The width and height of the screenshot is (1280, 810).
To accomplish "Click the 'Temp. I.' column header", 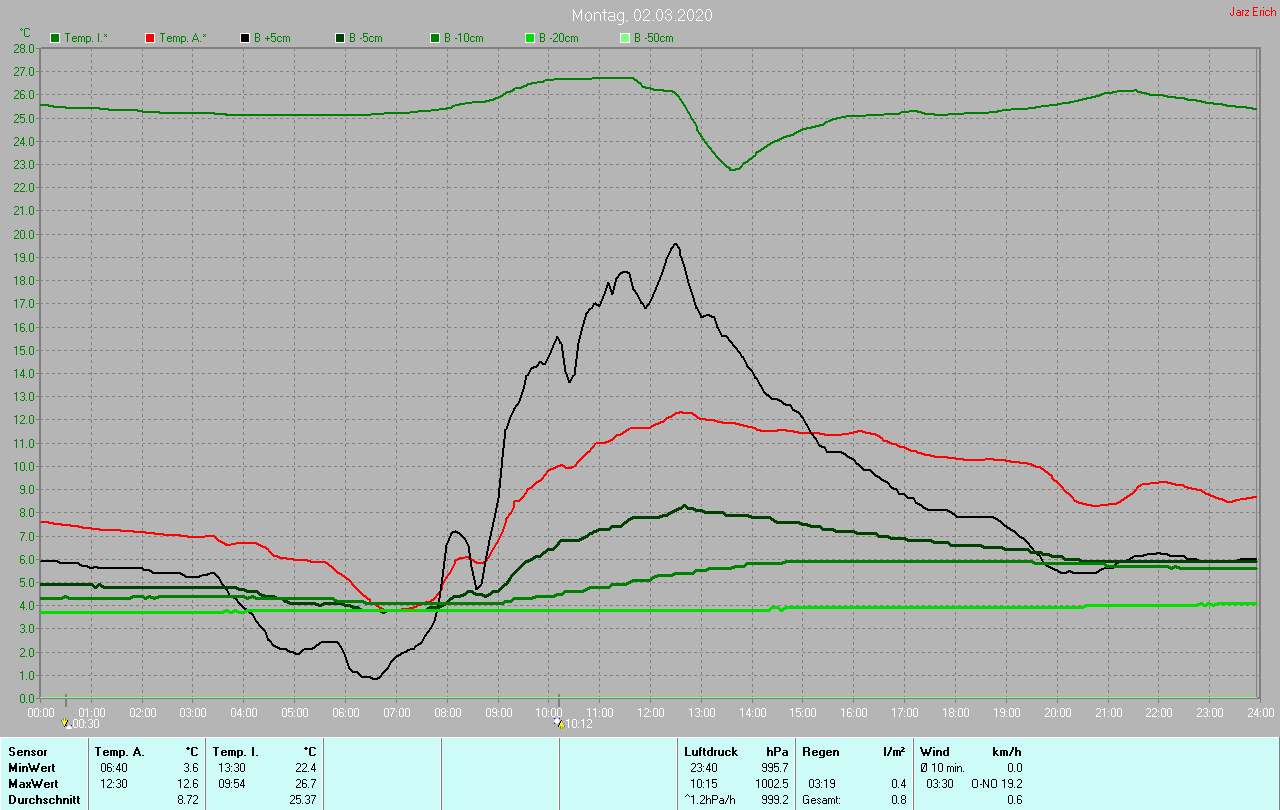I will click(236, 751).
